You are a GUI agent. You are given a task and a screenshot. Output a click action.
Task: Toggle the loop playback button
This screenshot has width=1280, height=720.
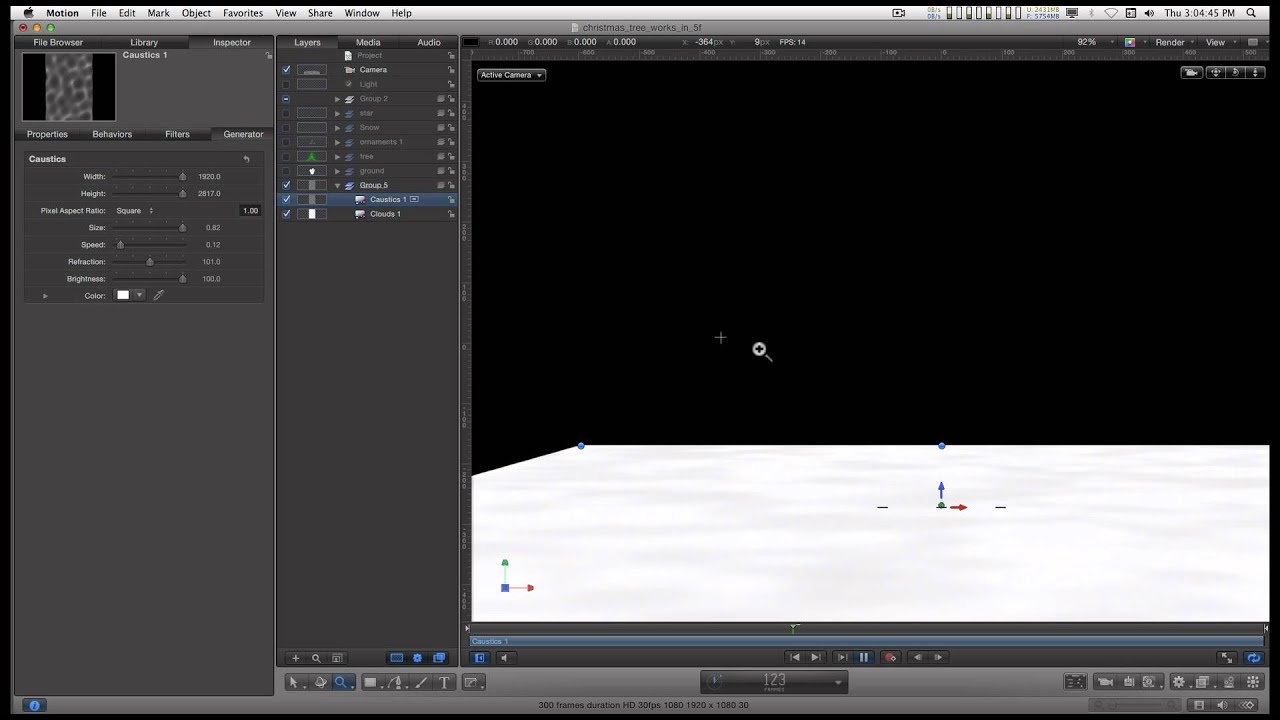coord(1253,657)
